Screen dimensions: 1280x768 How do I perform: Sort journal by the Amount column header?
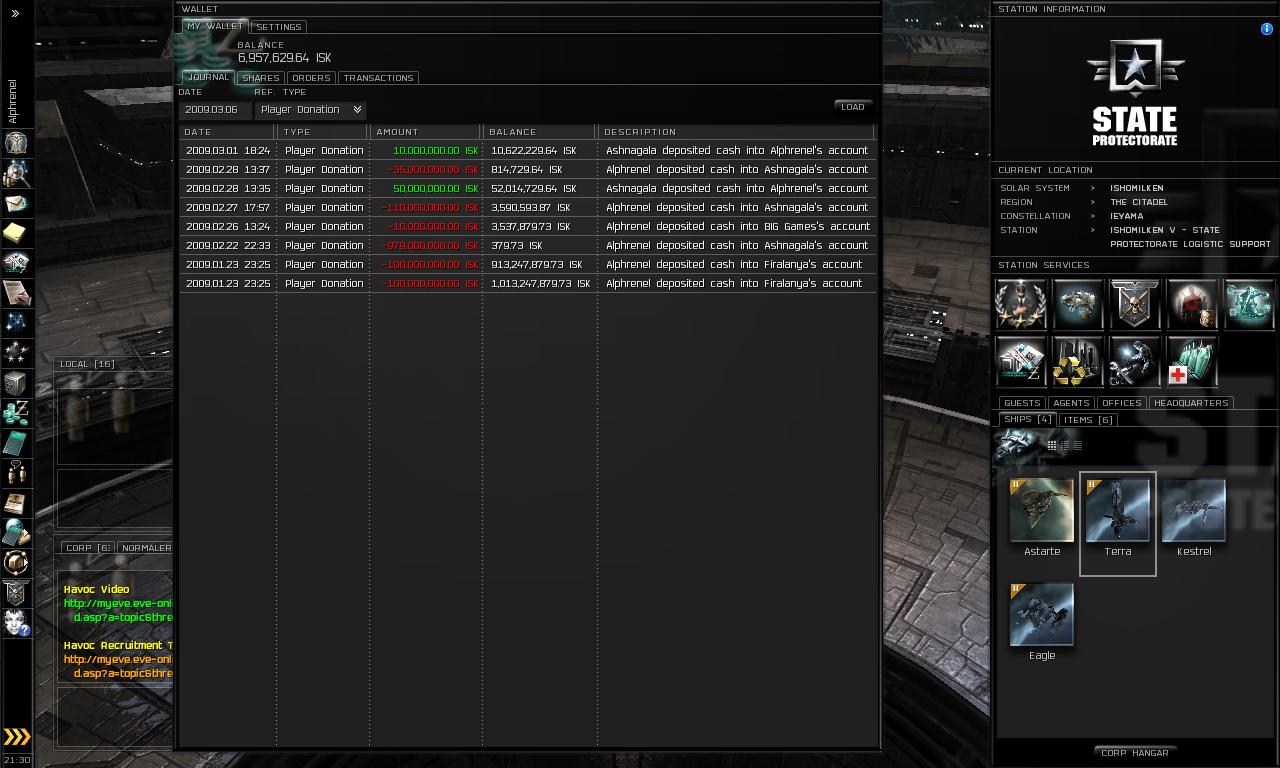click(427, 132)
